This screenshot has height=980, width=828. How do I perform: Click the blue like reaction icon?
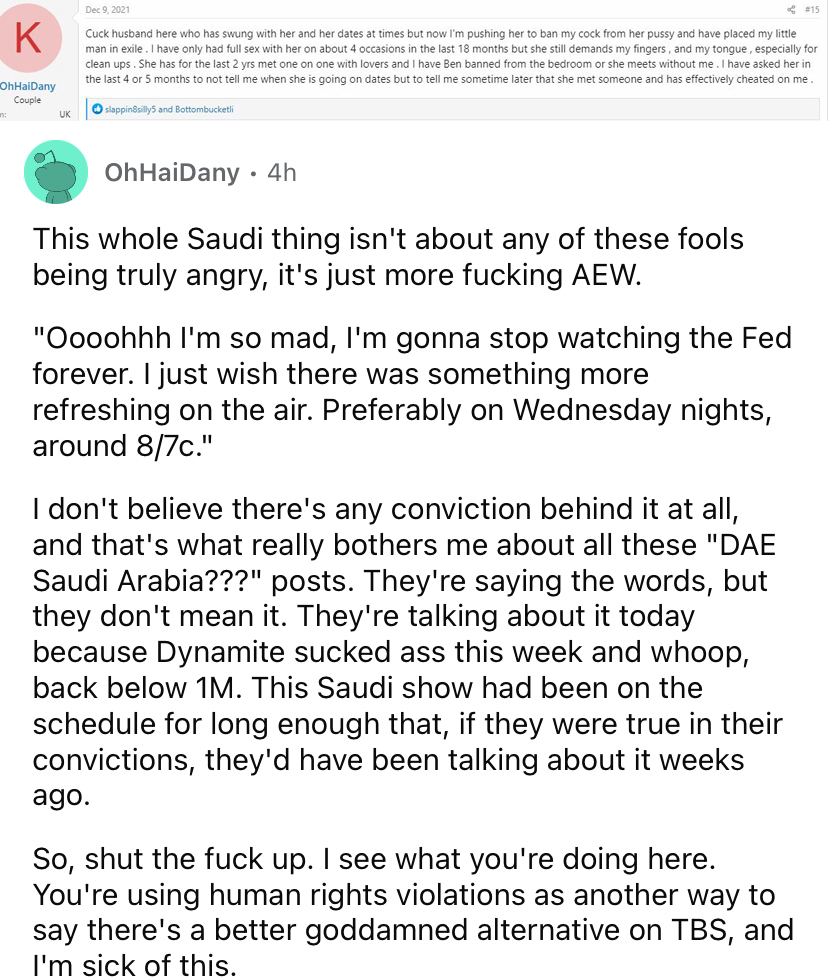click(x=97, y=109)
